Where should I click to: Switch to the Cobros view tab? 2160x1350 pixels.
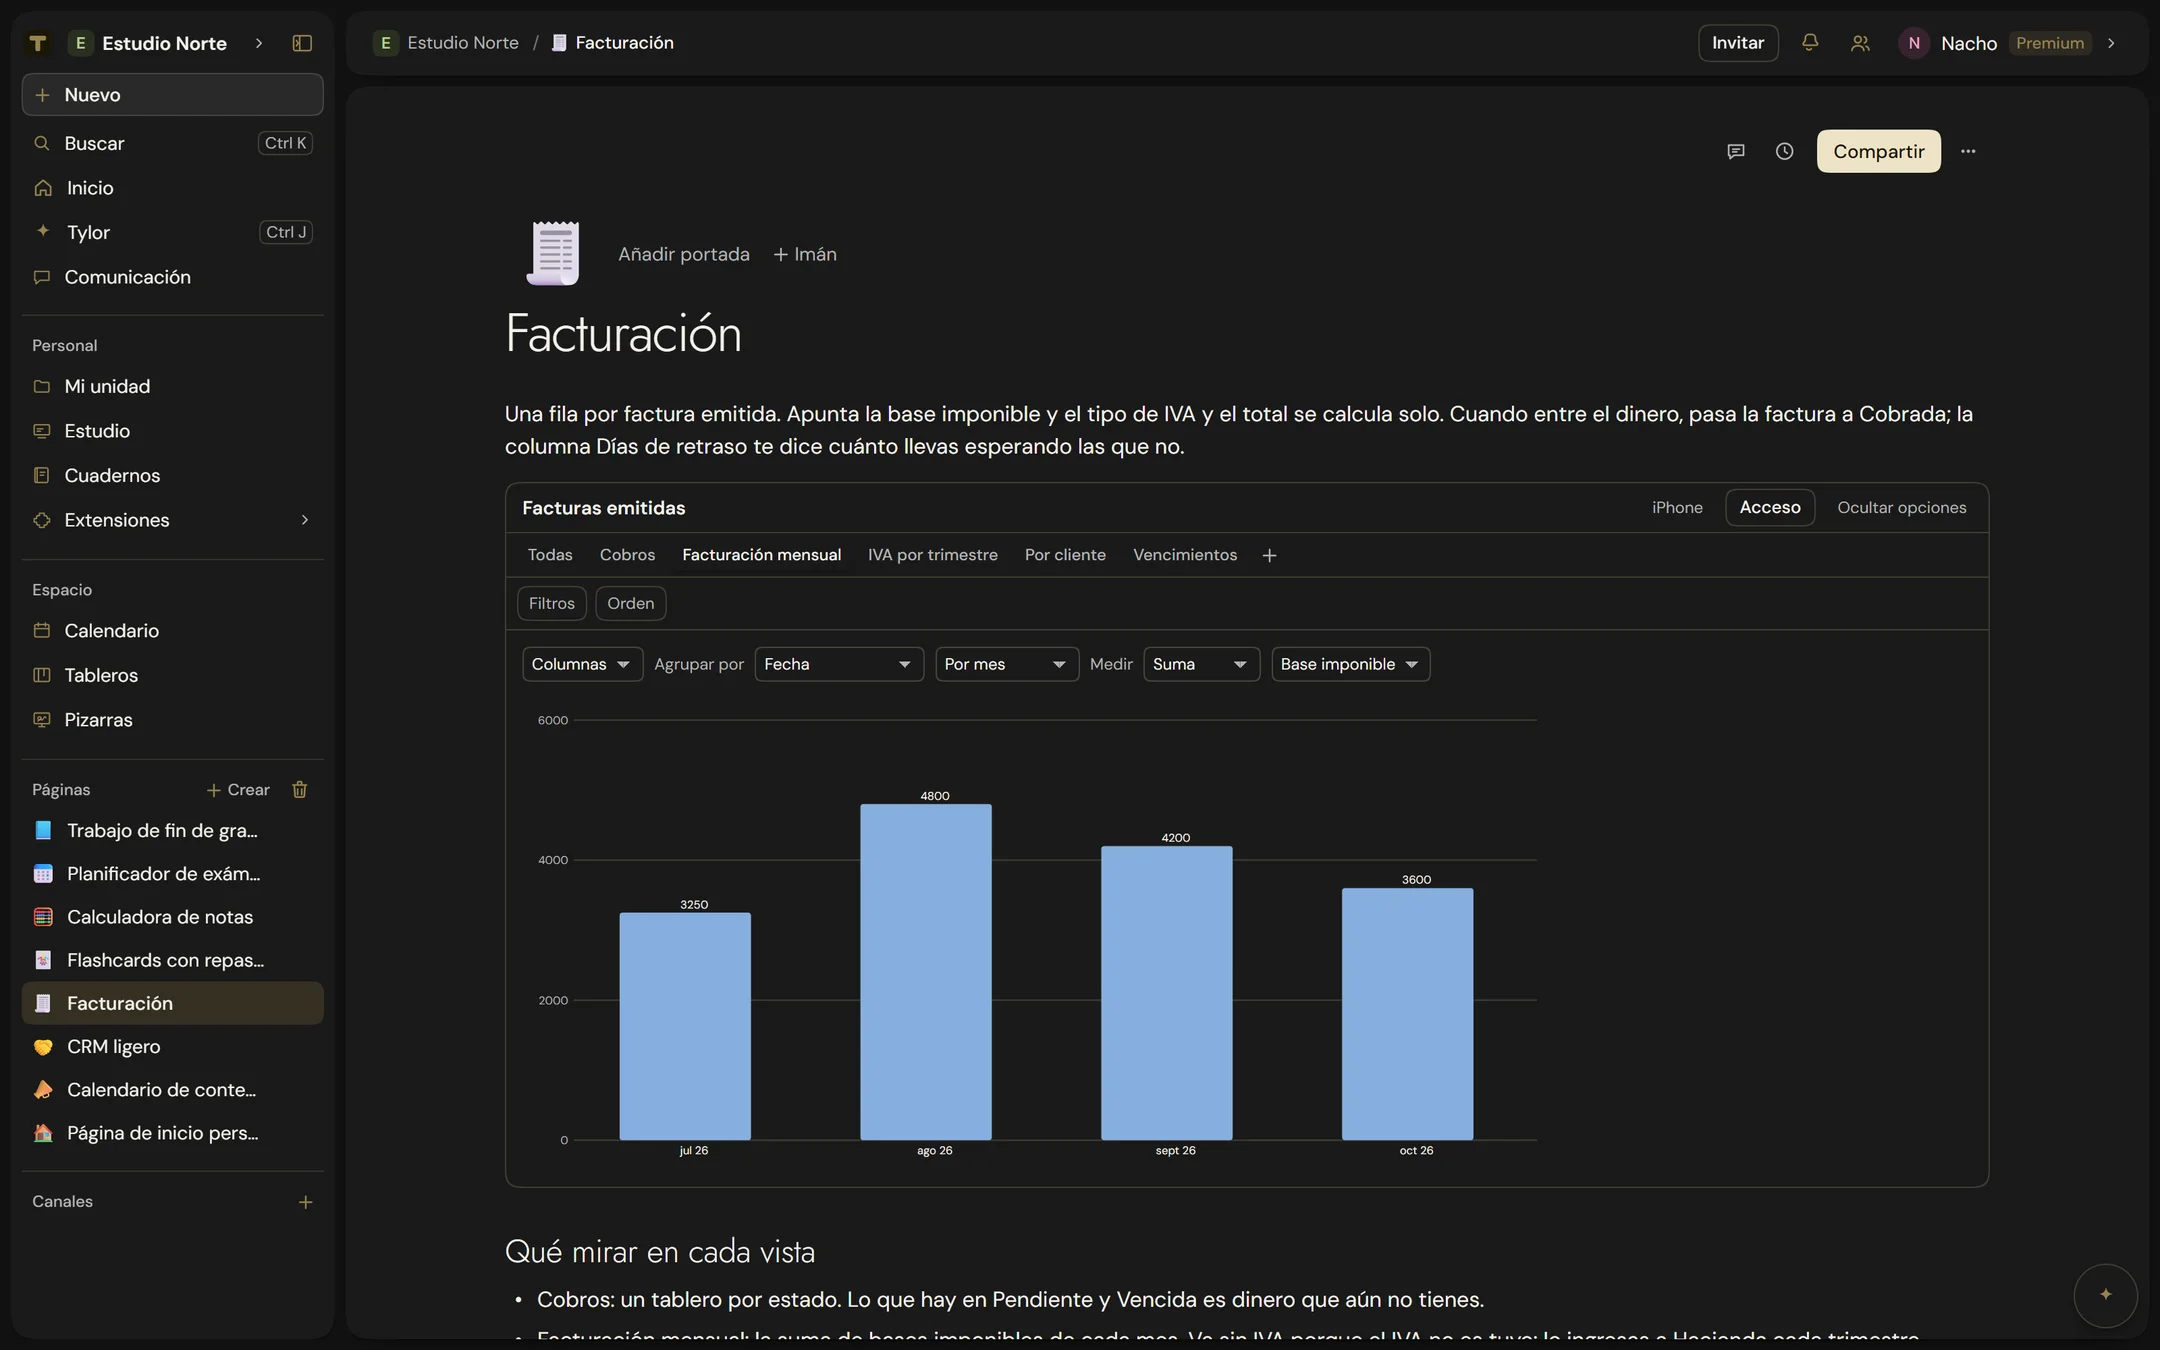[x=627, y=555]
